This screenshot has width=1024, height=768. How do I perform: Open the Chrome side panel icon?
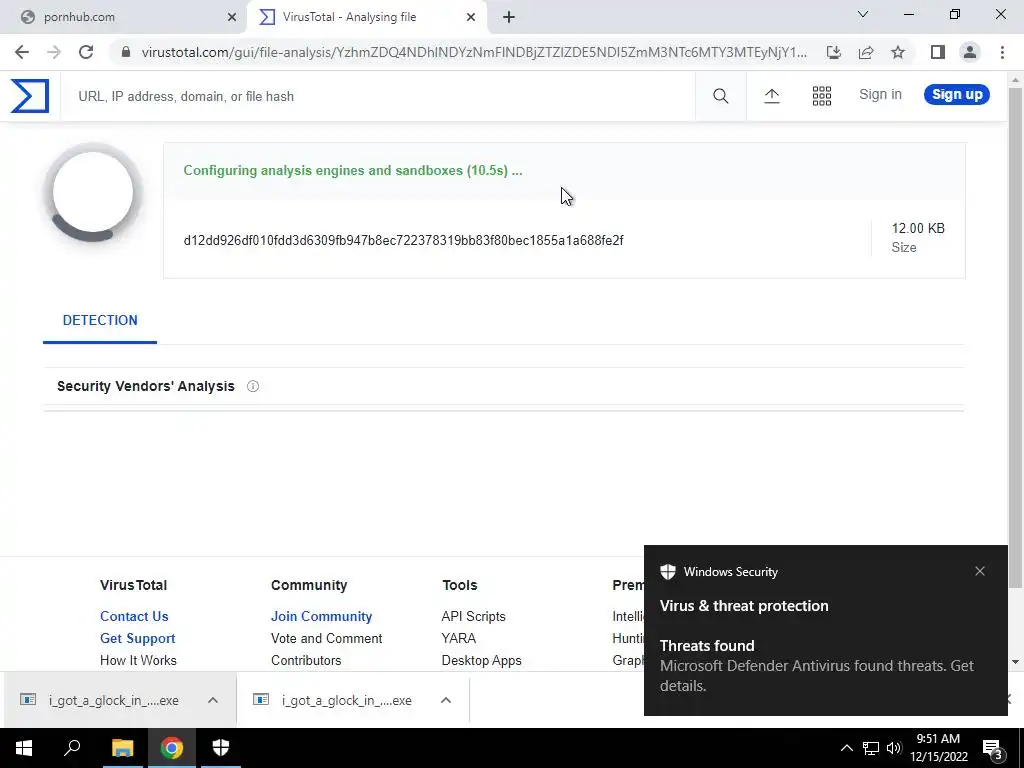tap(938, 52)
